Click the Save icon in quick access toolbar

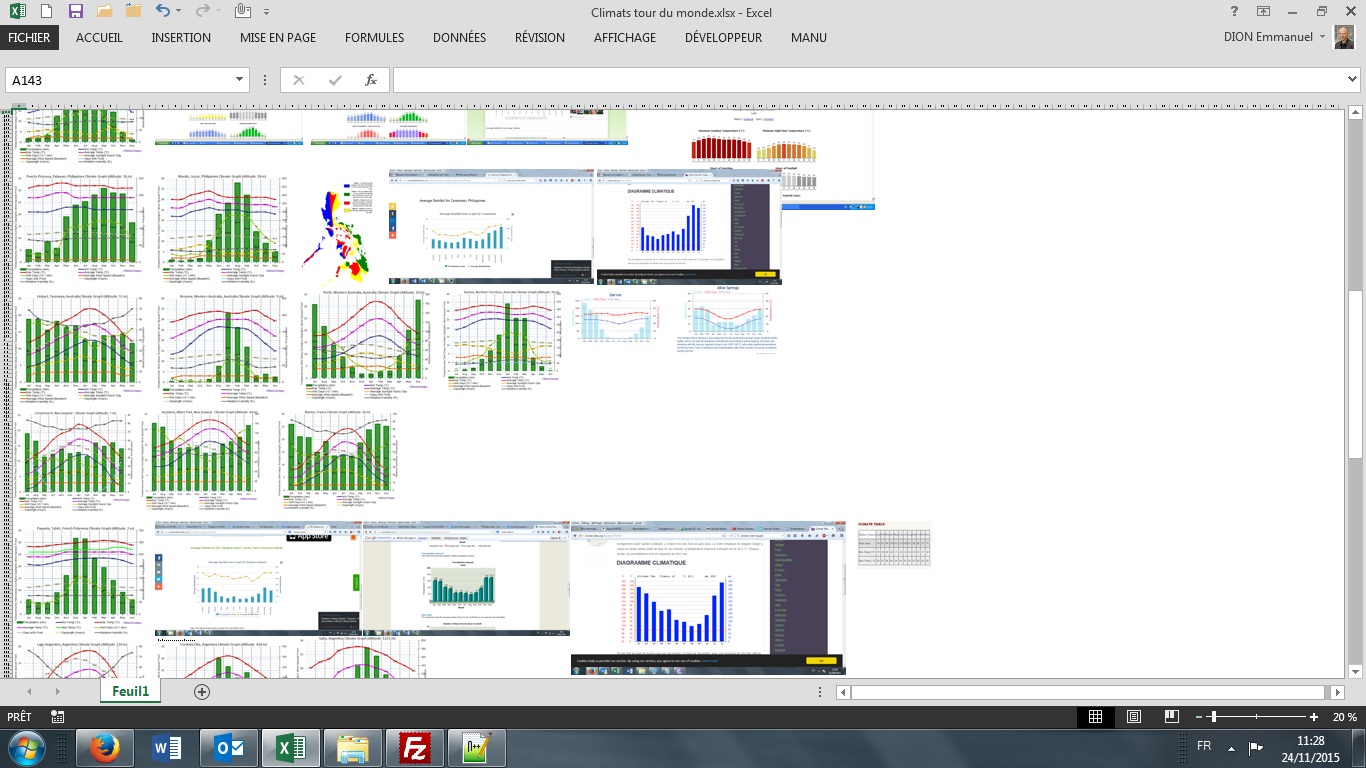76,12
